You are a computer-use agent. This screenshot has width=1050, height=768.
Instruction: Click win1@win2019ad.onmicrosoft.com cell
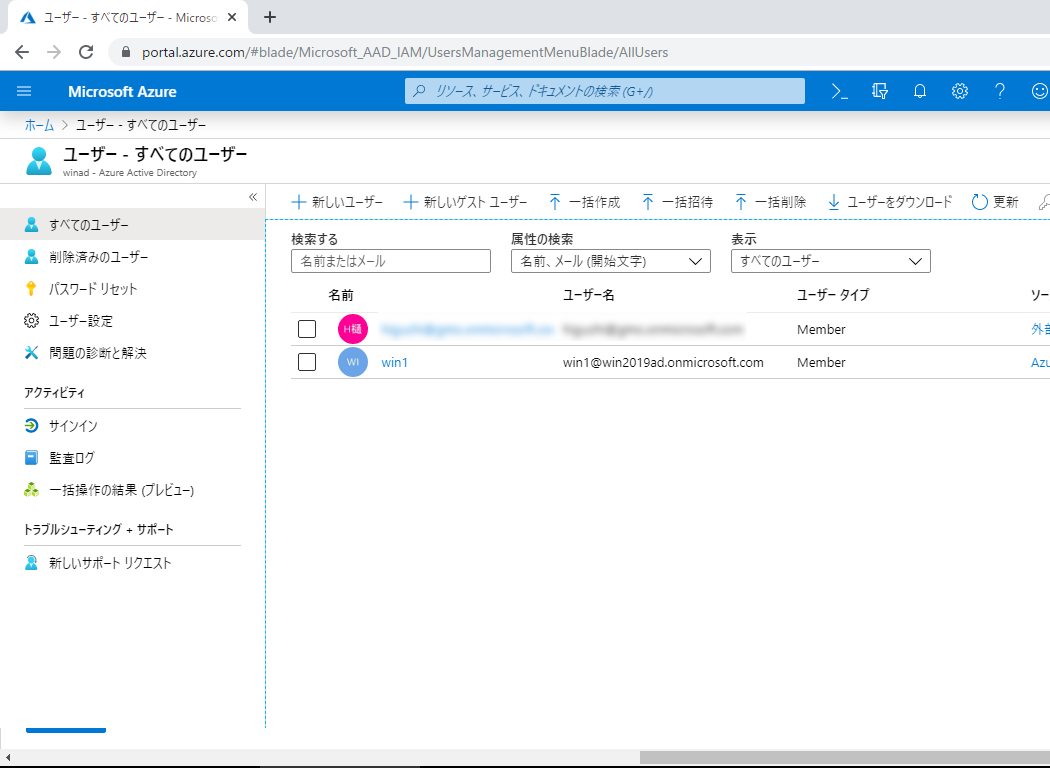point(663,362)
